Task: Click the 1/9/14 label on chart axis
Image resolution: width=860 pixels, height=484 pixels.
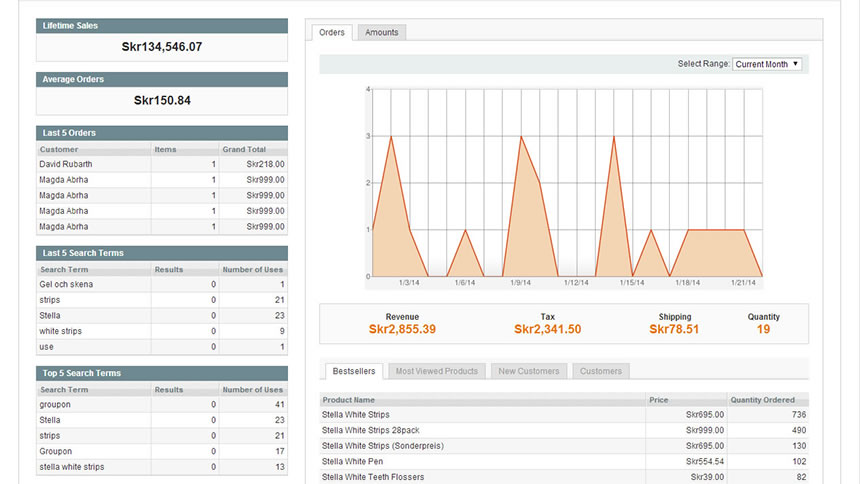Action: click(520, 283)
